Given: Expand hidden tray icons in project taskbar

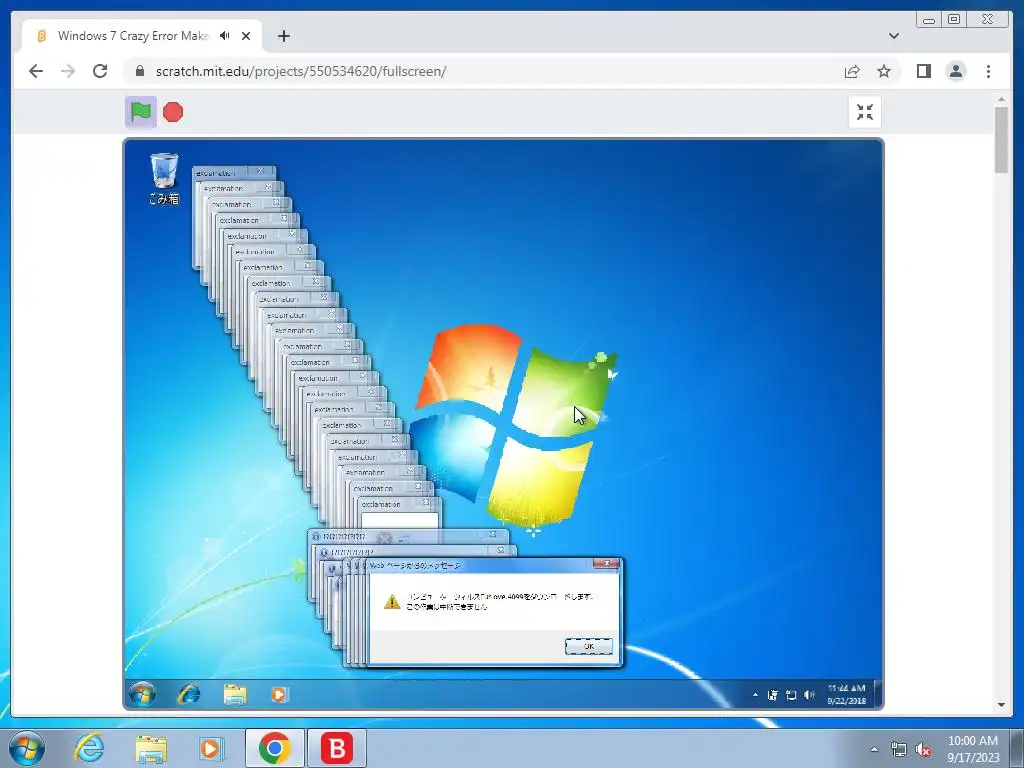Looking at the screenshot, I should pyautogui.click(x=755, y=695).
